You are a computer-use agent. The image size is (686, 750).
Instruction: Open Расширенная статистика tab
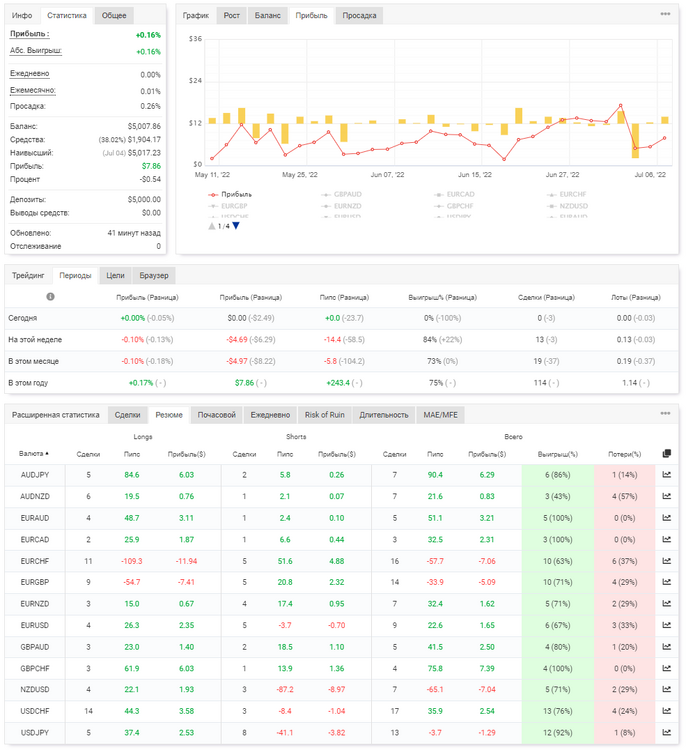[55, 415]
